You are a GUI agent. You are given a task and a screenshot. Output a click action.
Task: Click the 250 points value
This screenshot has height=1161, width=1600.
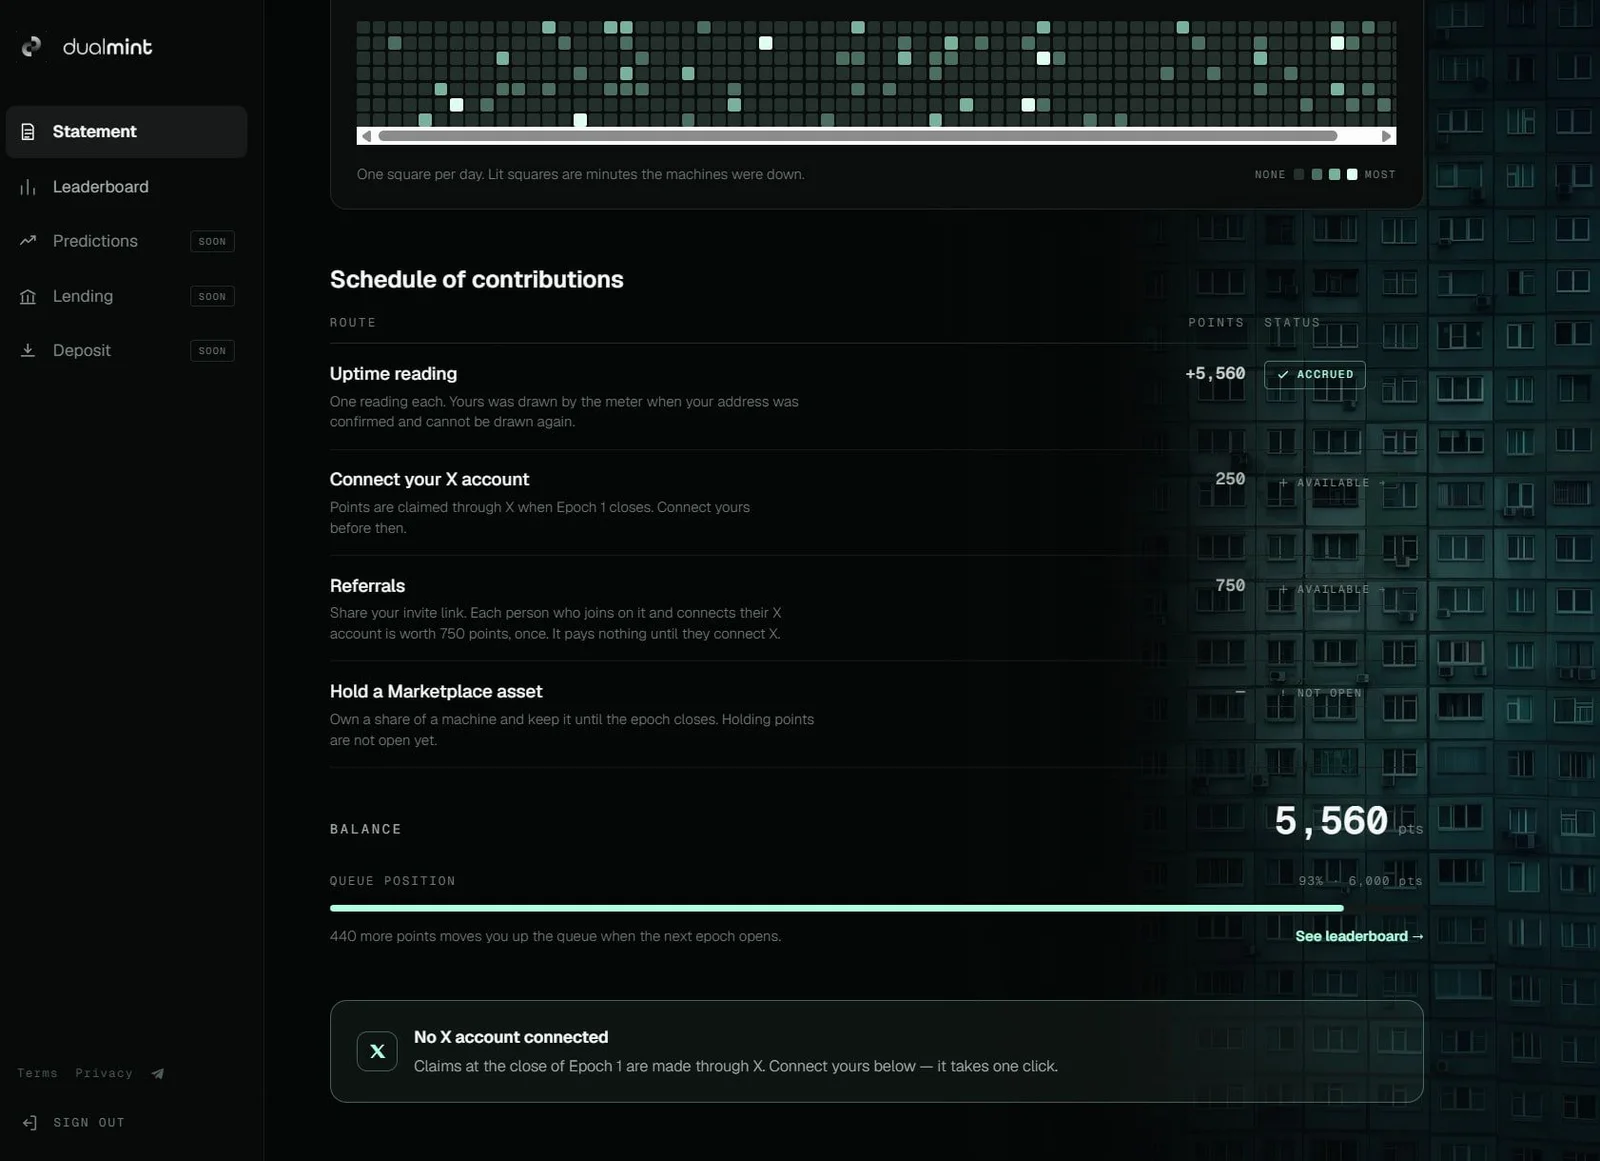click(x=1230, y=480)
